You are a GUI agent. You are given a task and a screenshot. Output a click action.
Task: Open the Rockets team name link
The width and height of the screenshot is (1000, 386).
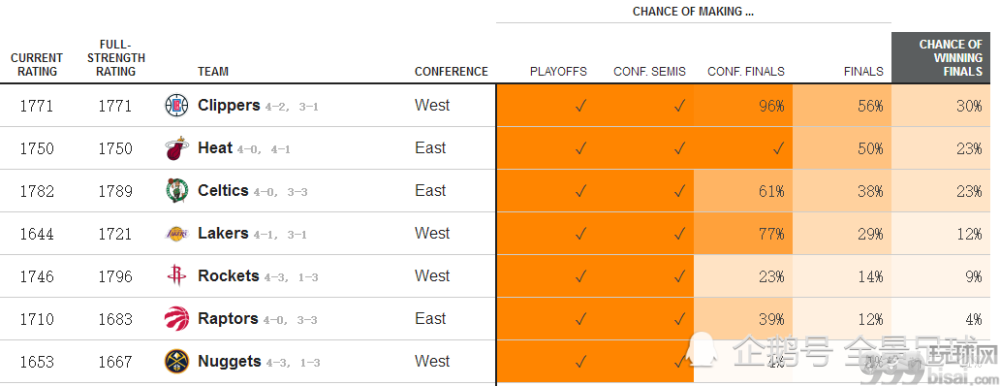tap(228, 276)
